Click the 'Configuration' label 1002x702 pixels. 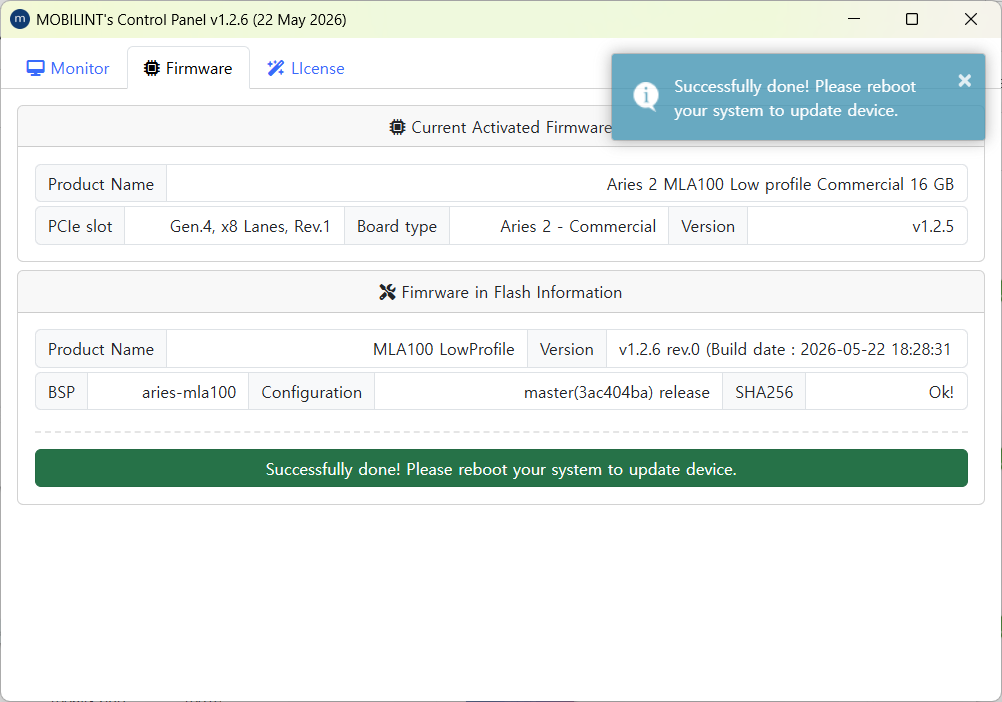311,392
